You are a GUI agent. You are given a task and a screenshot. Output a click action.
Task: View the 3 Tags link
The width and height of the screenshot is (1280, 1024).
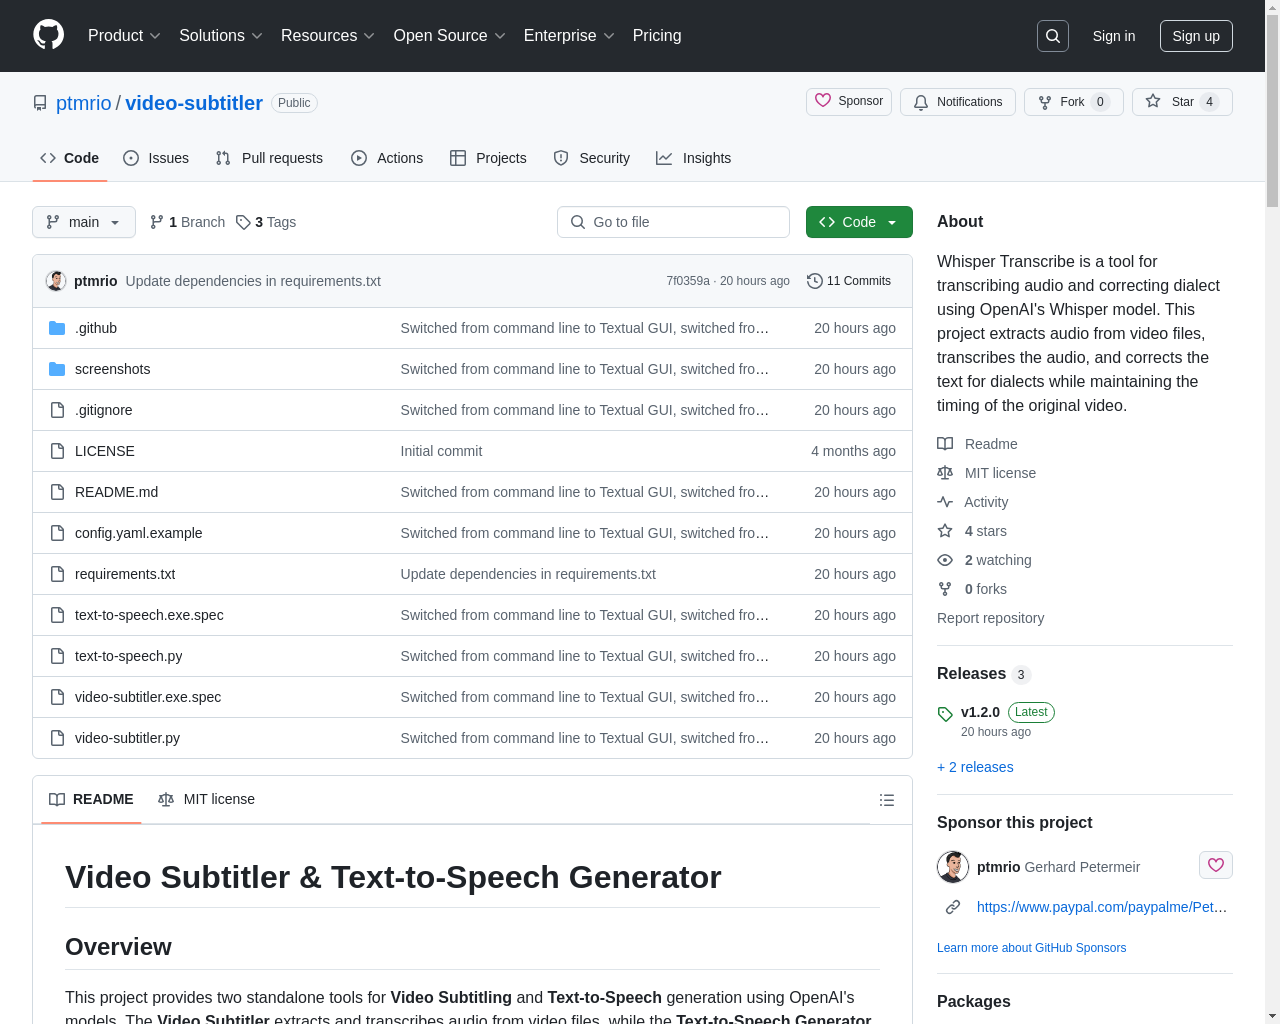click(266, 222)
